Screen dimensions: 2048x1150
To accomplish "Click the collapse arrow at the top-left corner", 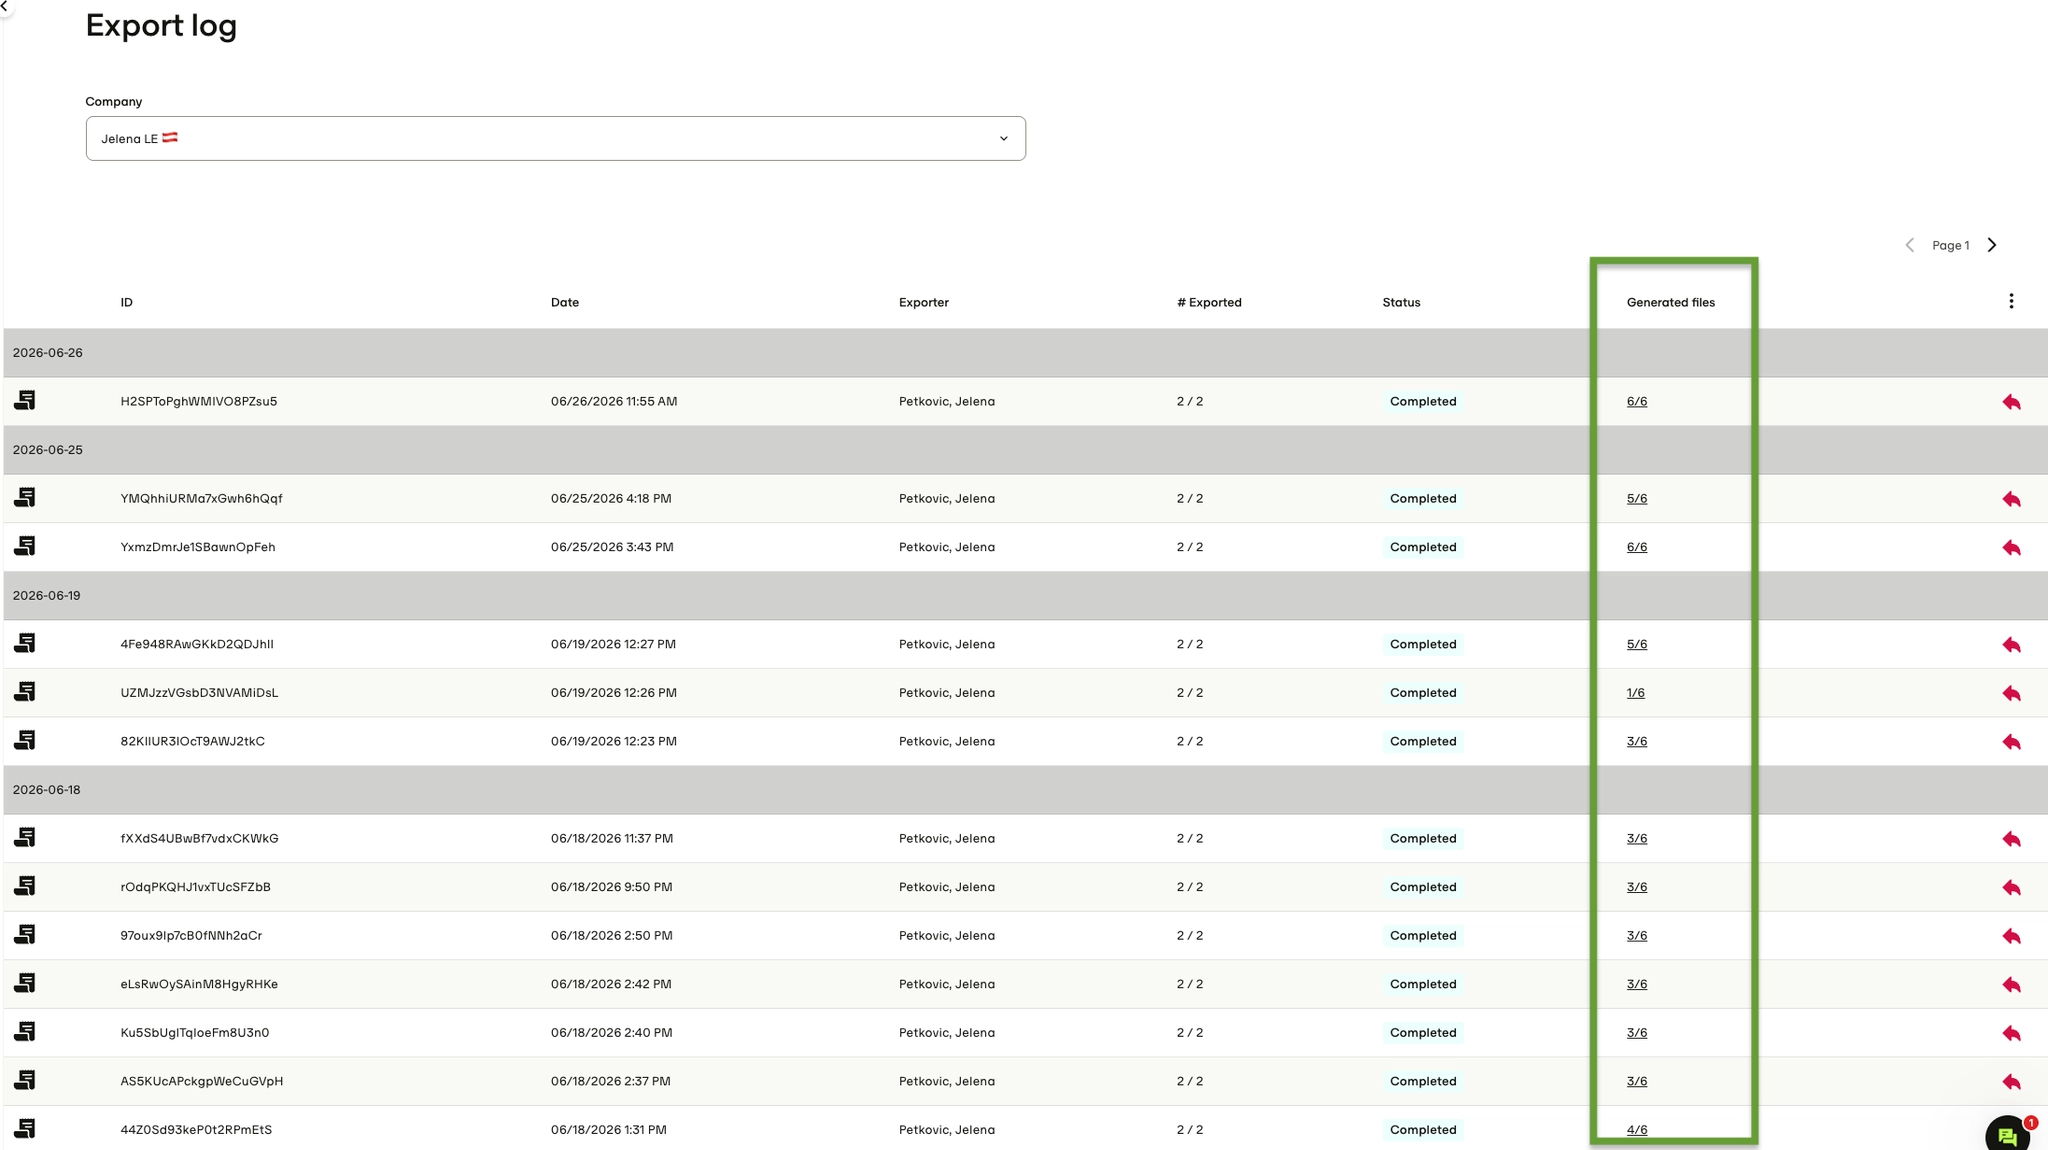I will [x=4, y=6].
